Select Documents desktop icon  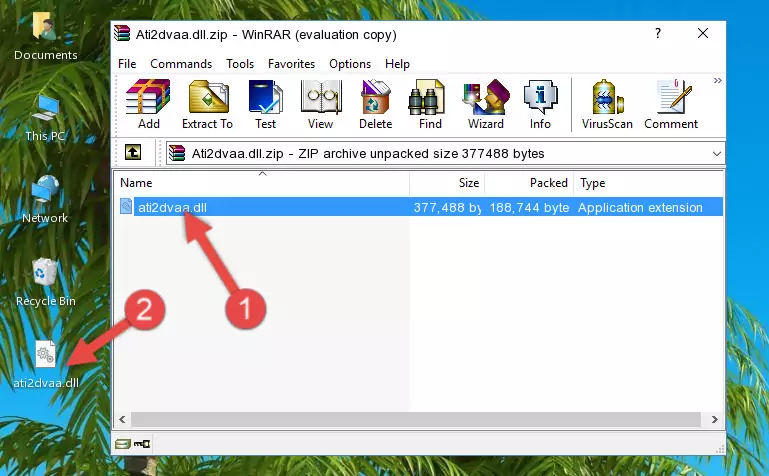(45, 37)
